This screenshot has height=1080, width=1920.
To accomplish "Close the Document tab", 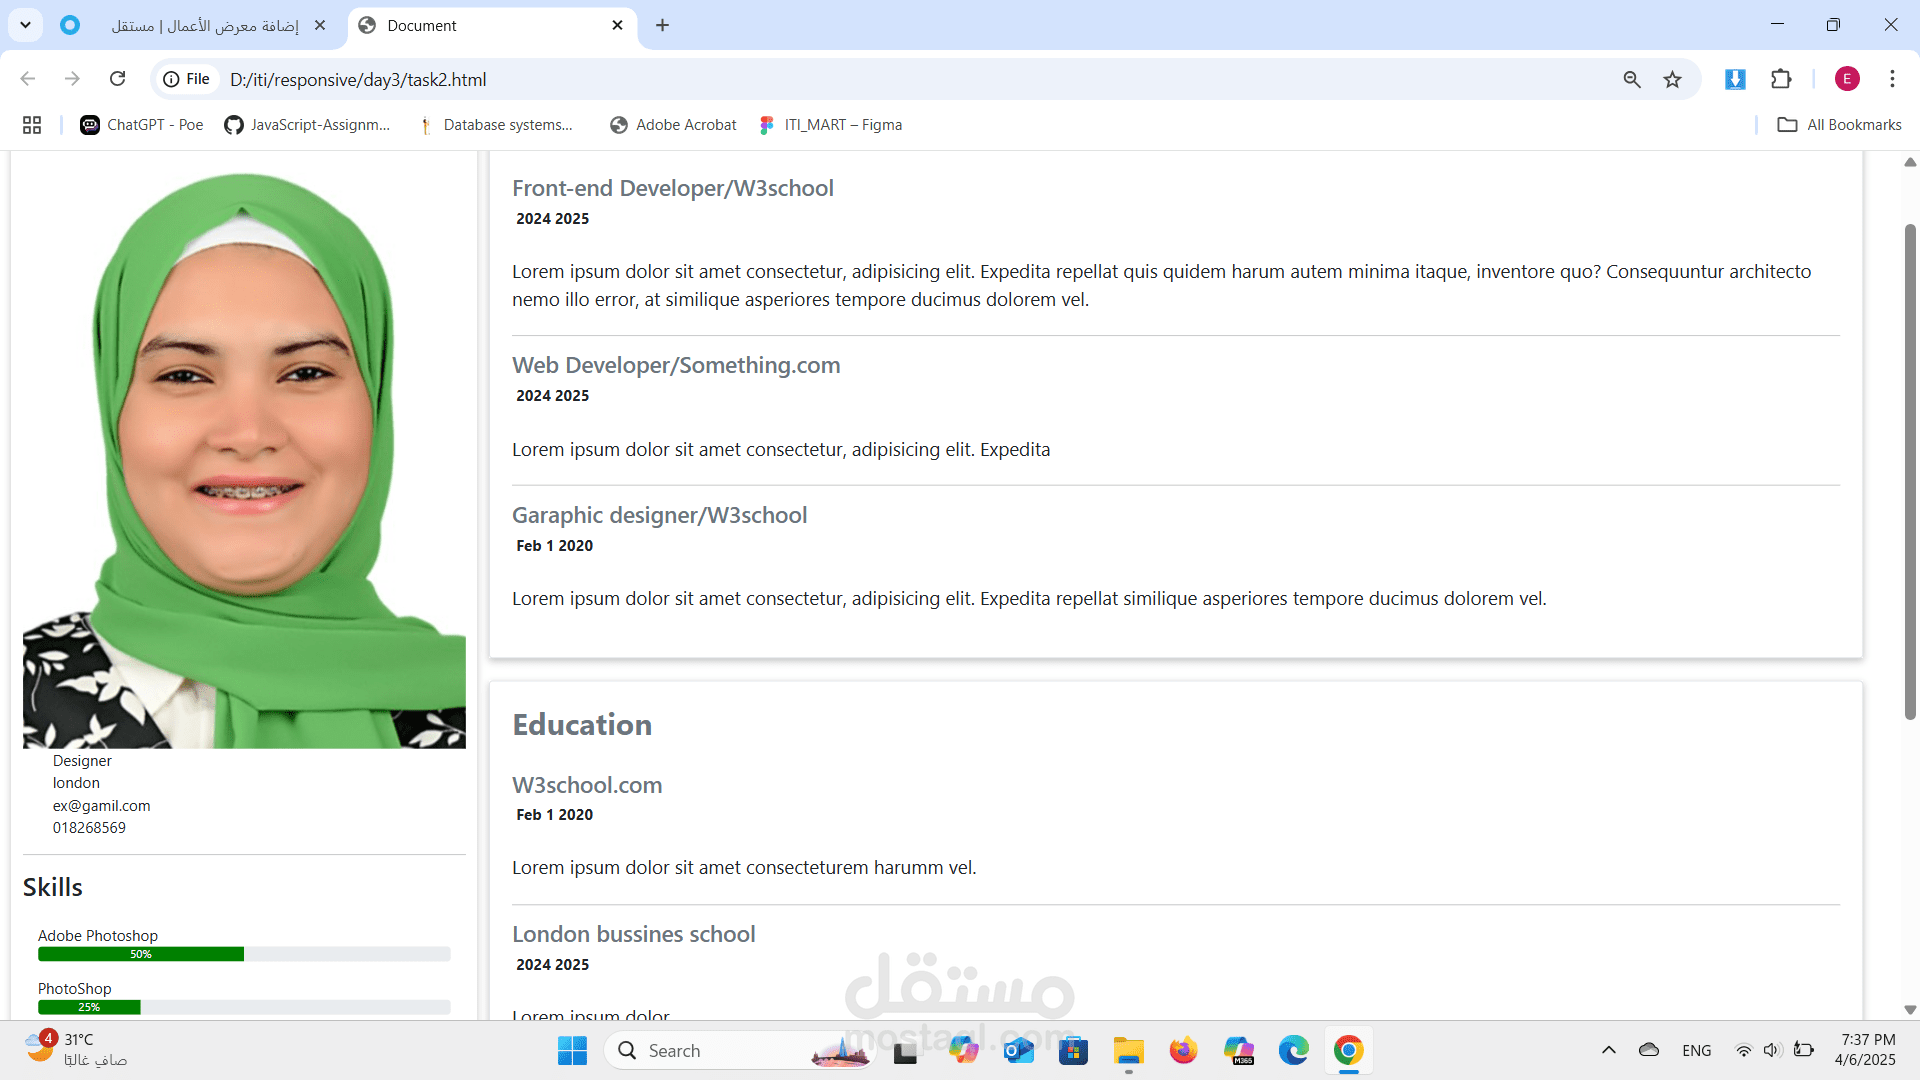I will click(617, 26).
